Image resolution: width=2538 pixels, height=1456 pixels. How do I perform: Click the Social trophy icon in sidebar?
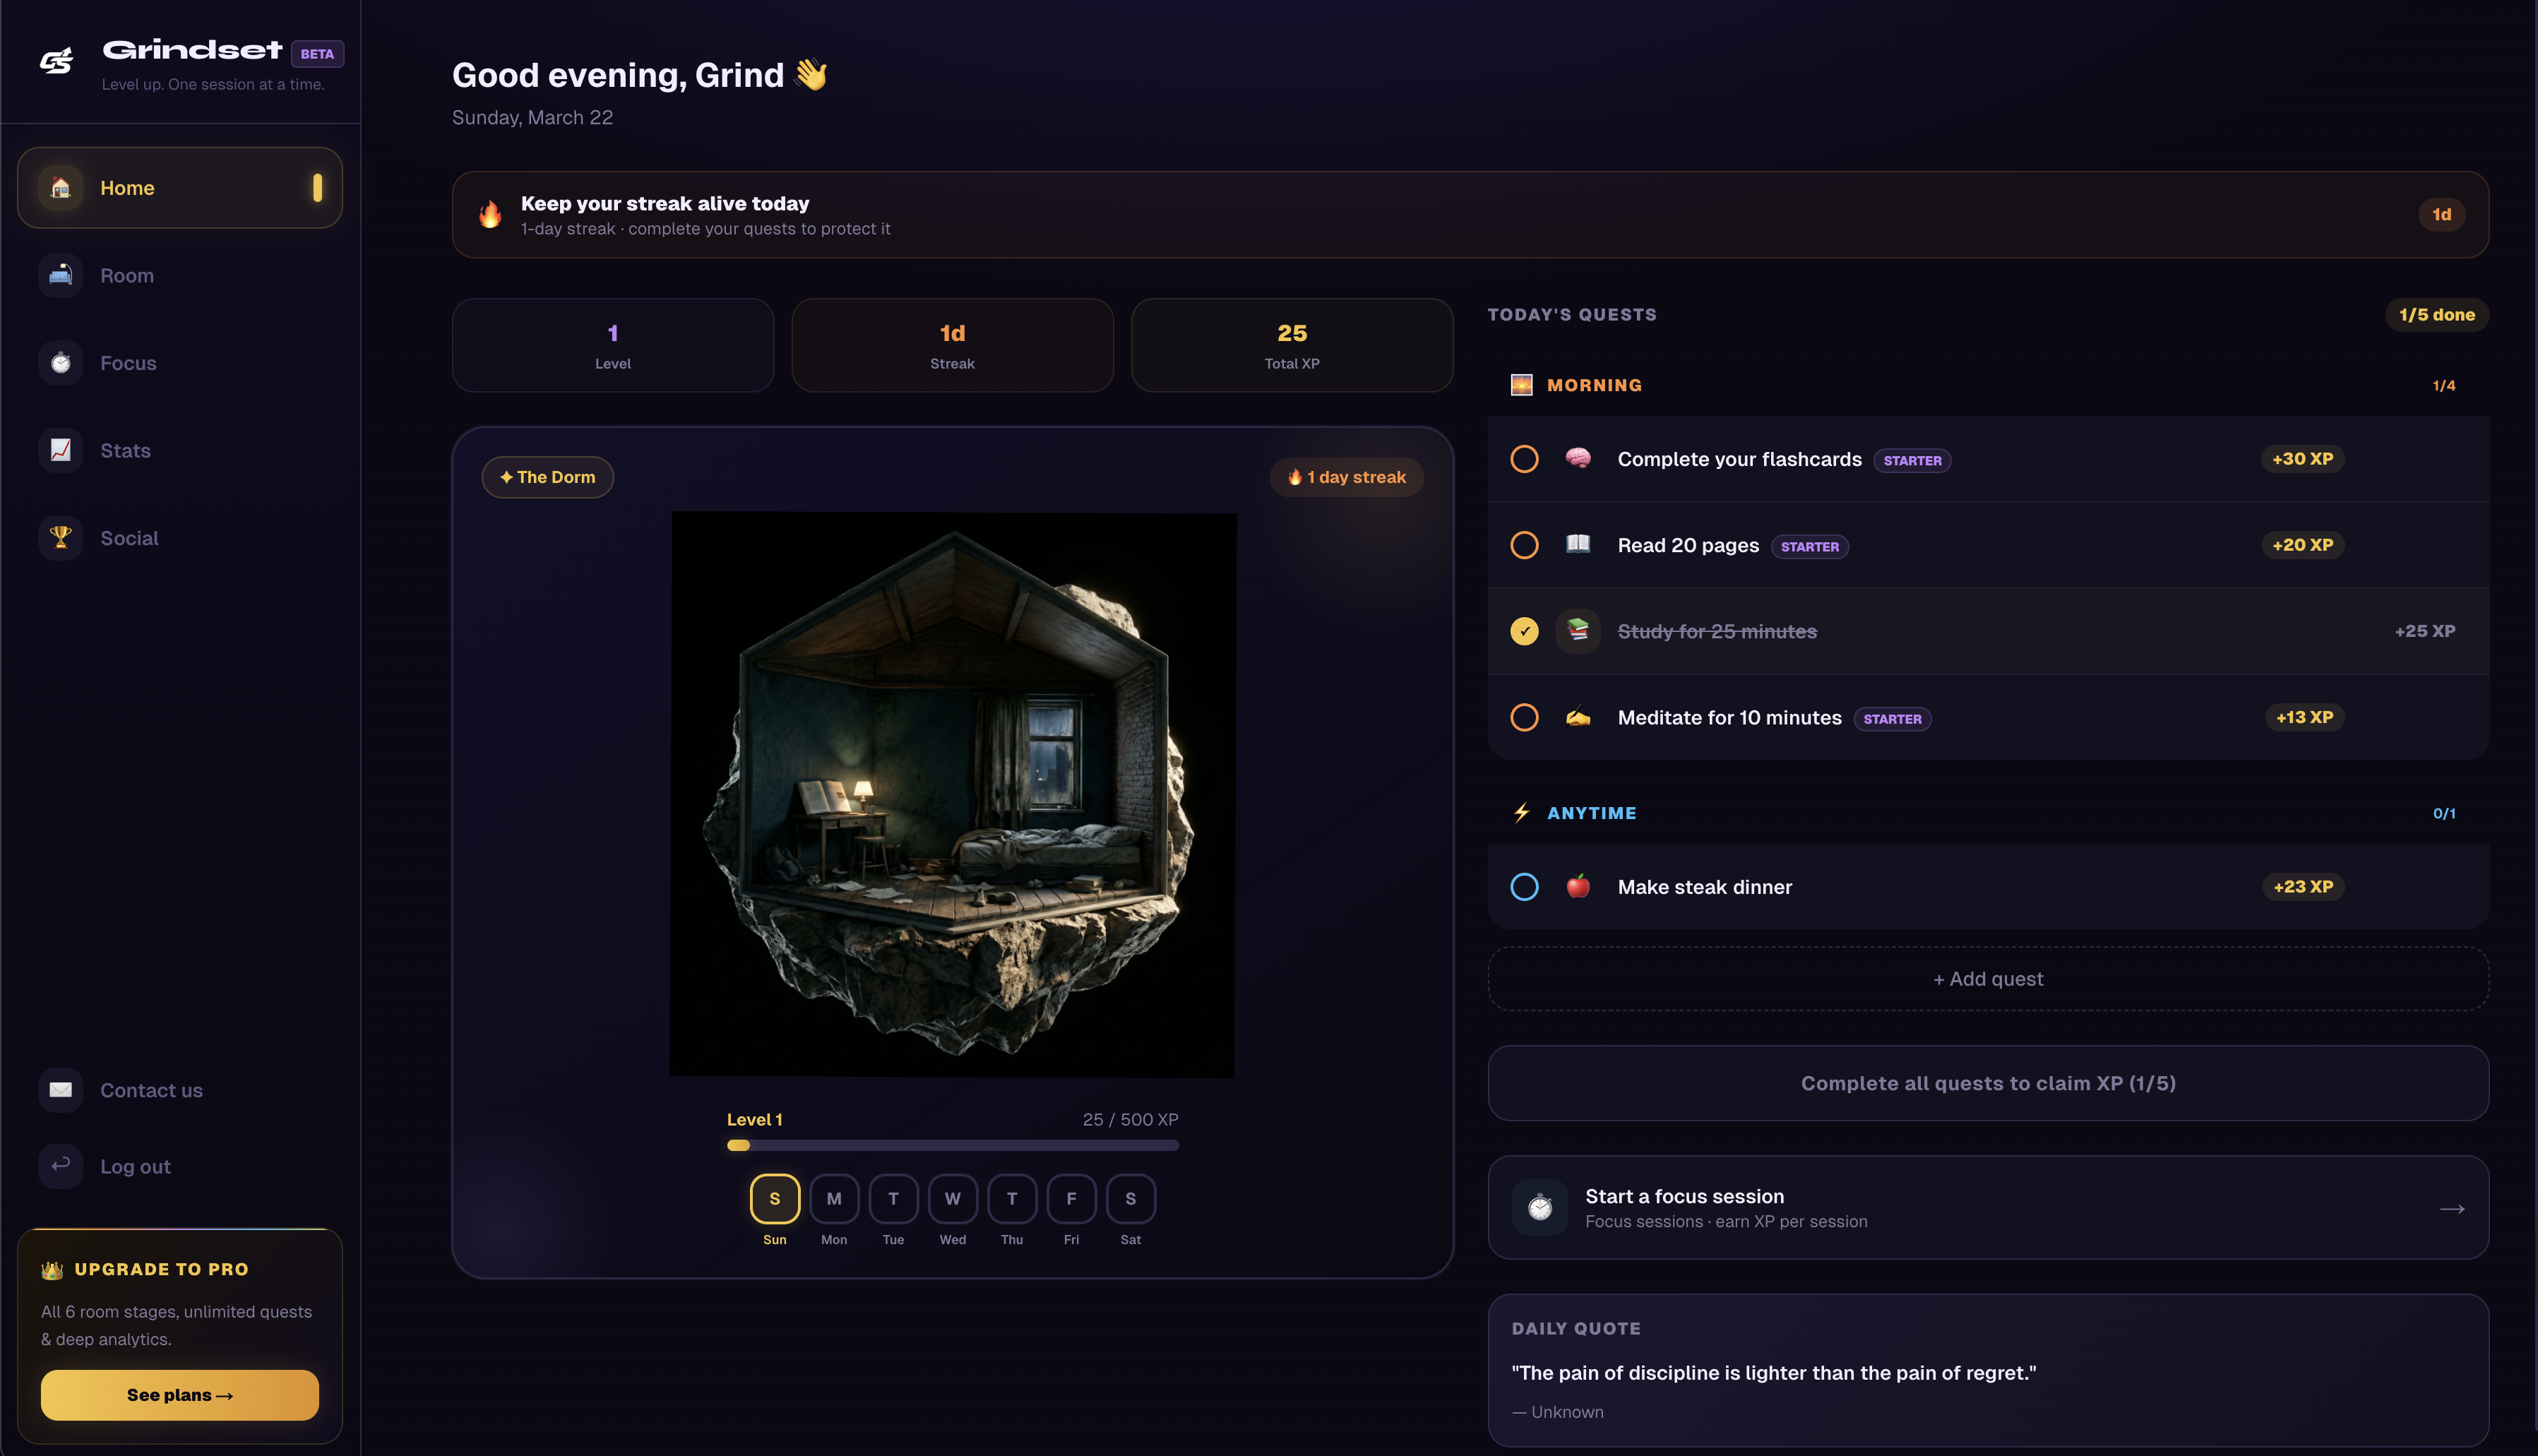tap(61, 537)
